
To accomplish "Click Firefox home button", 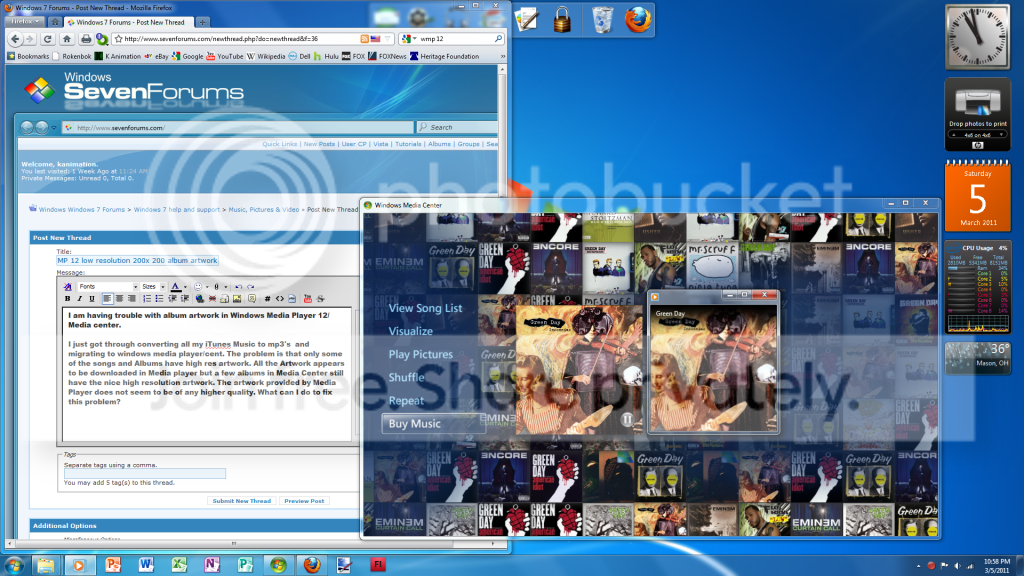I will (x=67, y=39).
